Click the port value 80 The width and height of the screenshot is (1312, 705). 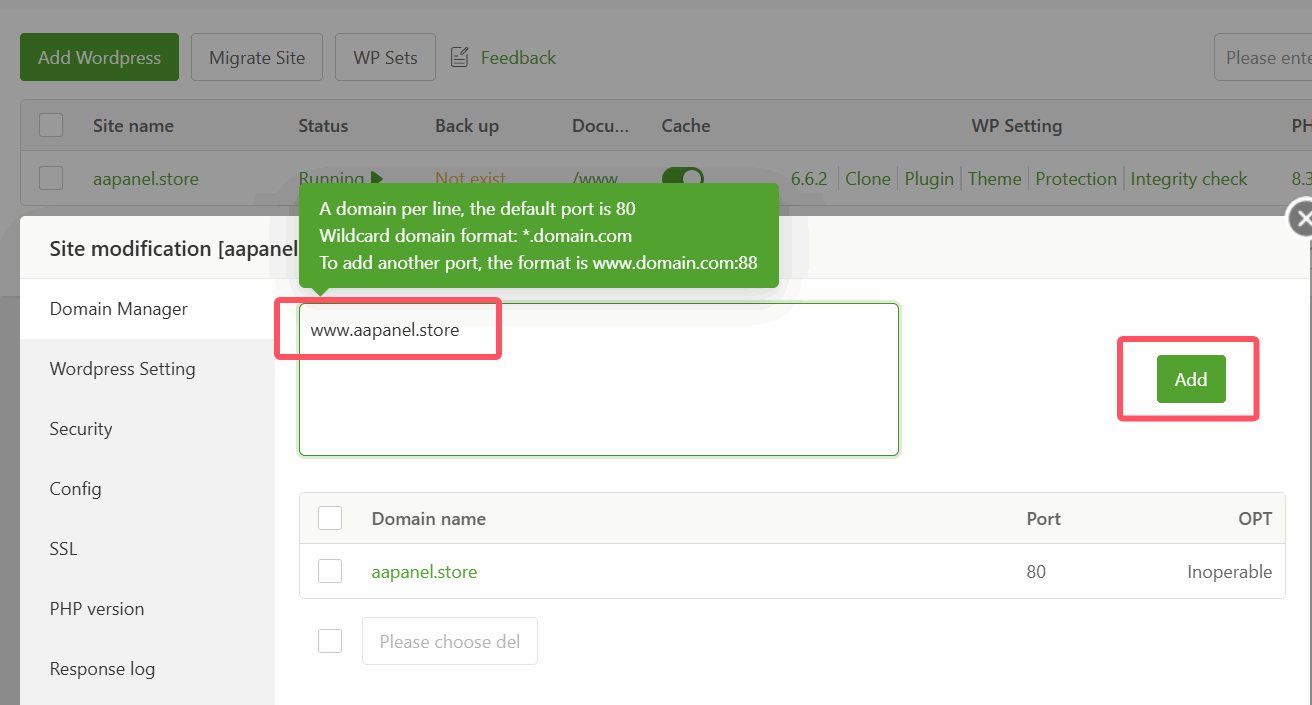(1036, 572)
